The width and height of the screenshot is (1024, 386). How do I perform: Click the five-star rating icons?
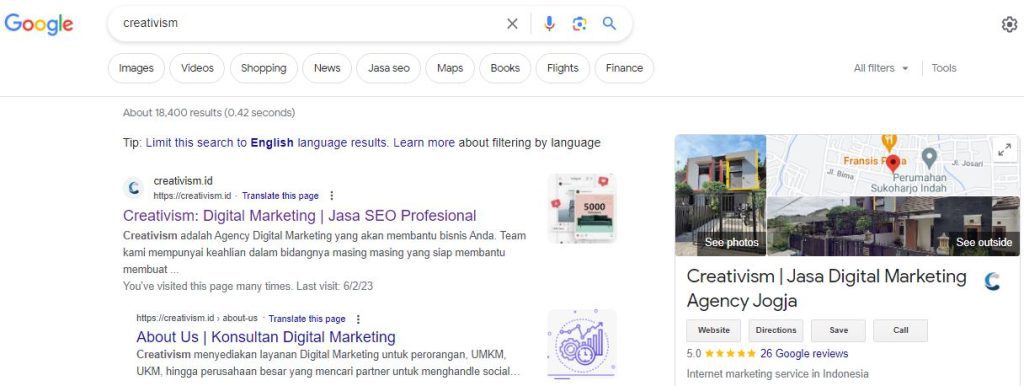pyautogui.click(x=731, y=354)
